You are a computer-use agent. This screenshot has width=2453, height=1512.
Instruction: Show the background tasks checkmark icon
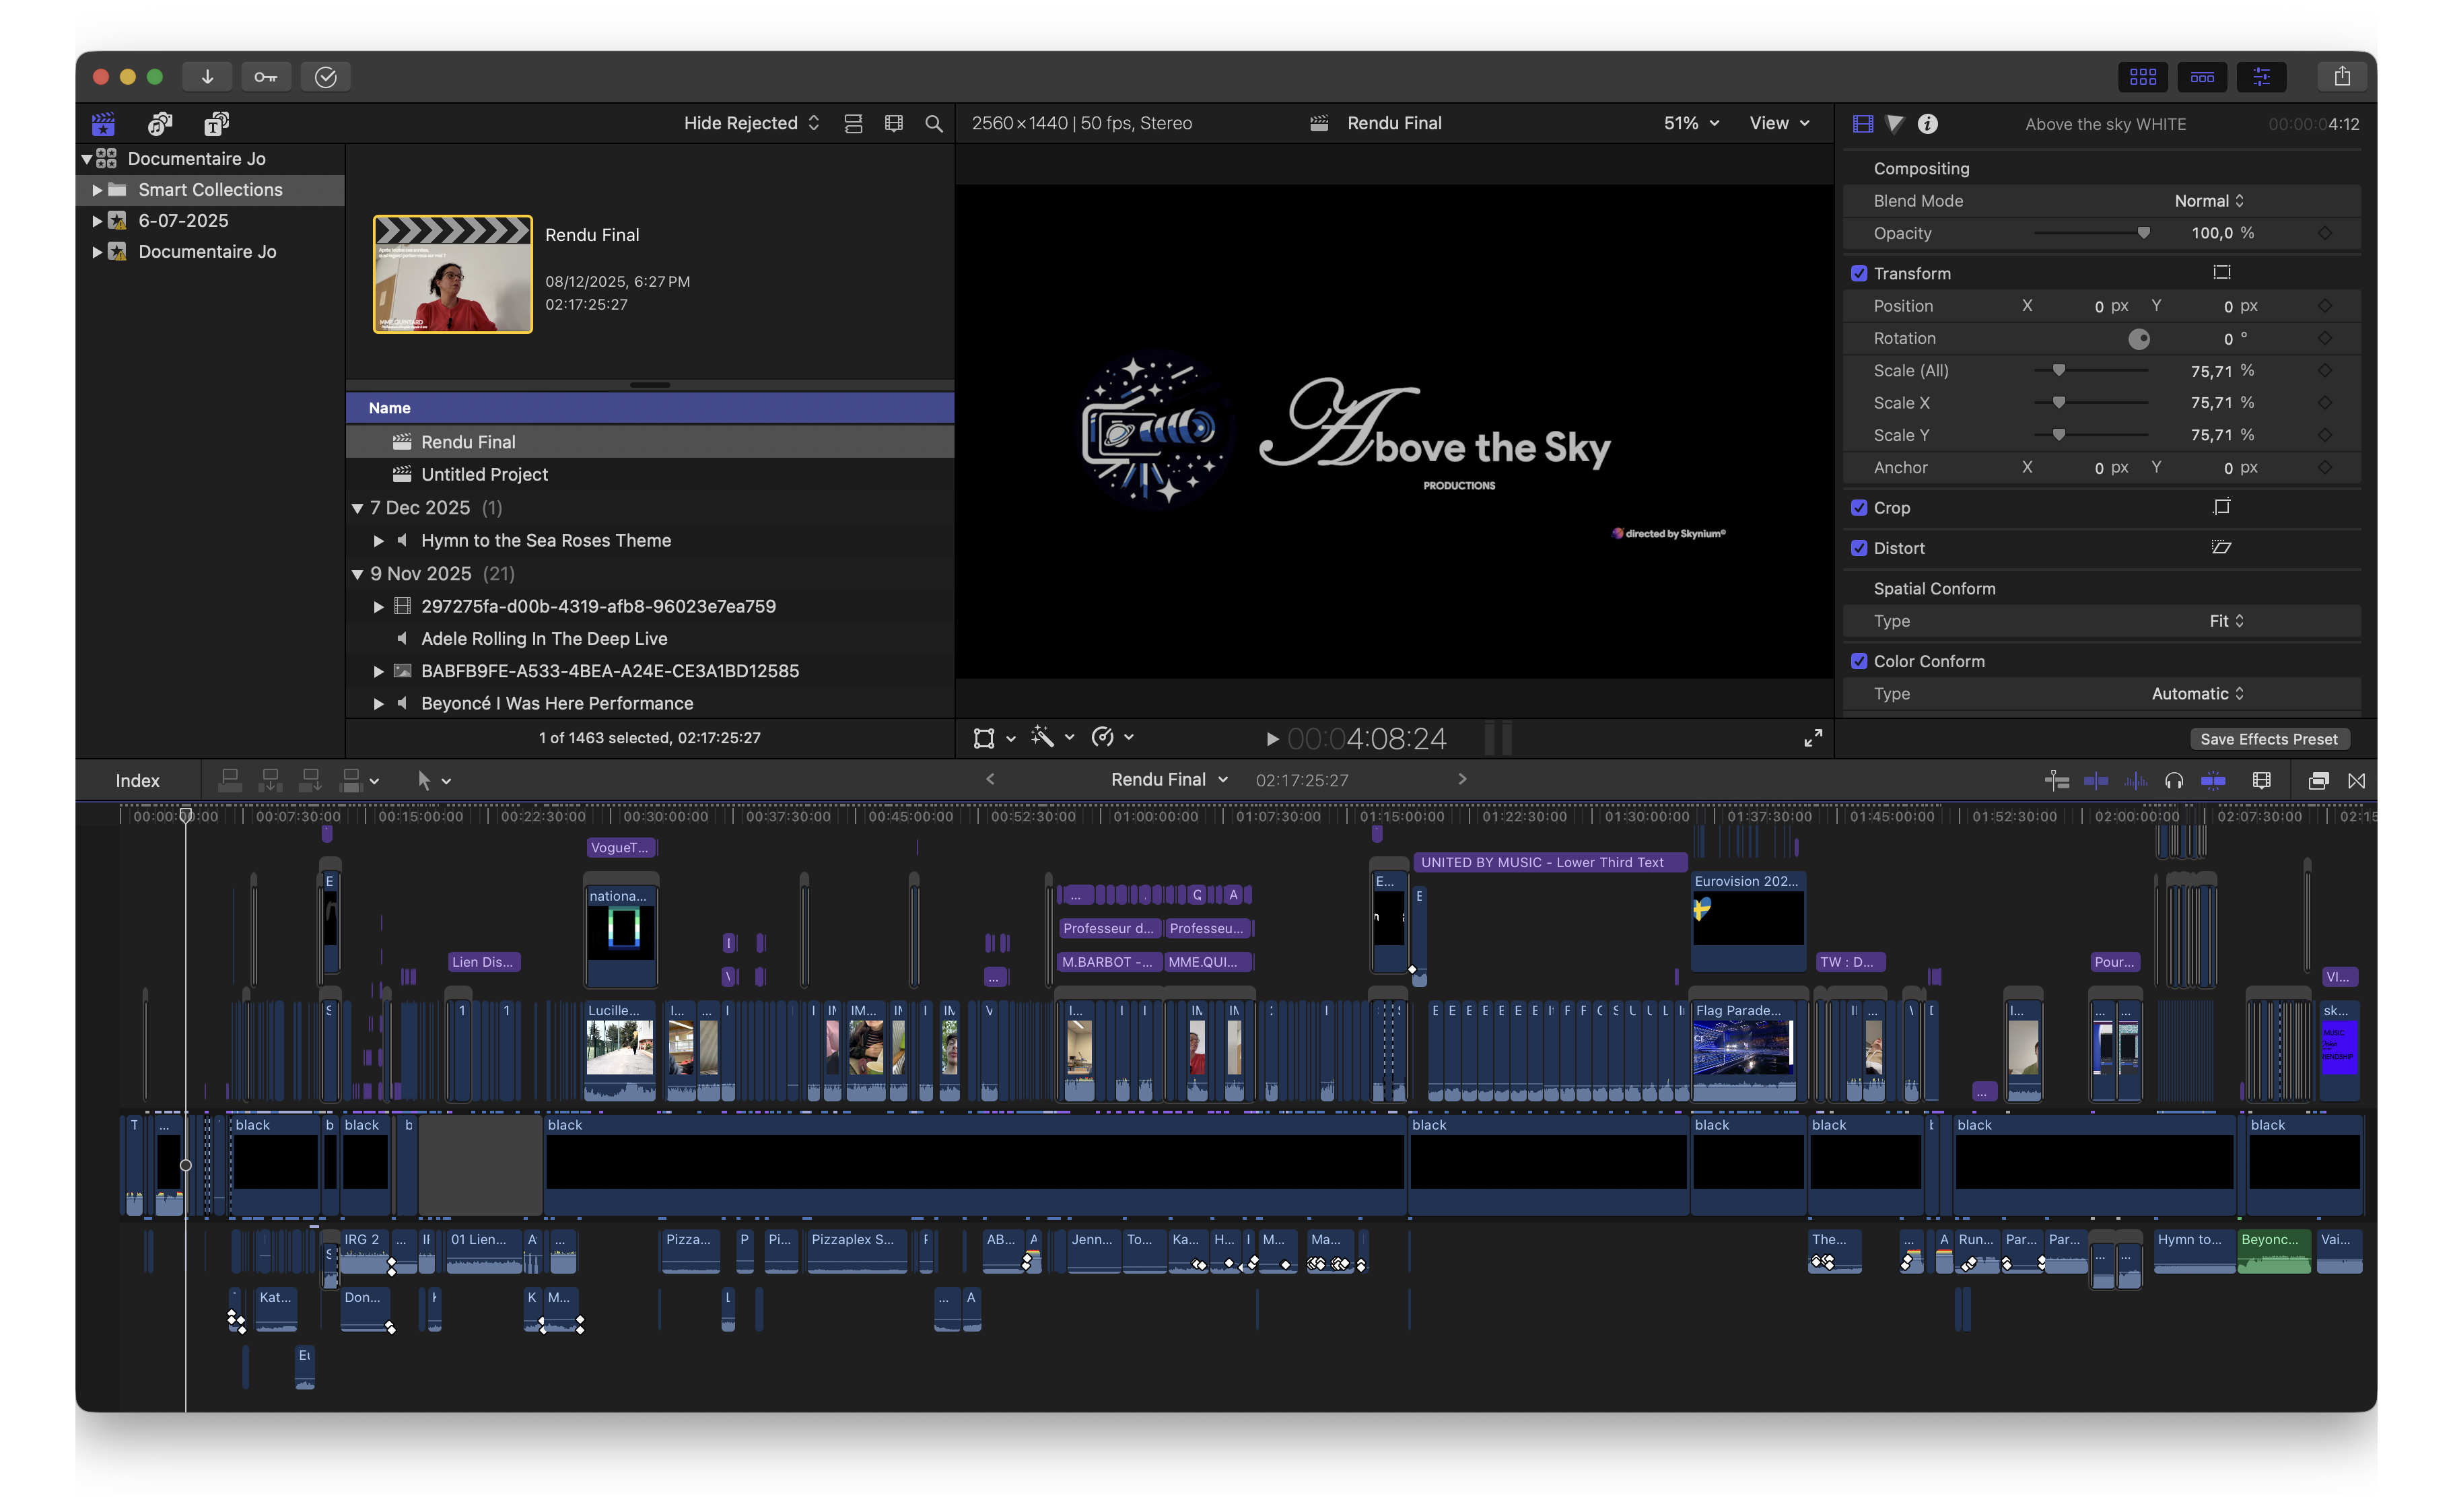click(x=326, y=77)
